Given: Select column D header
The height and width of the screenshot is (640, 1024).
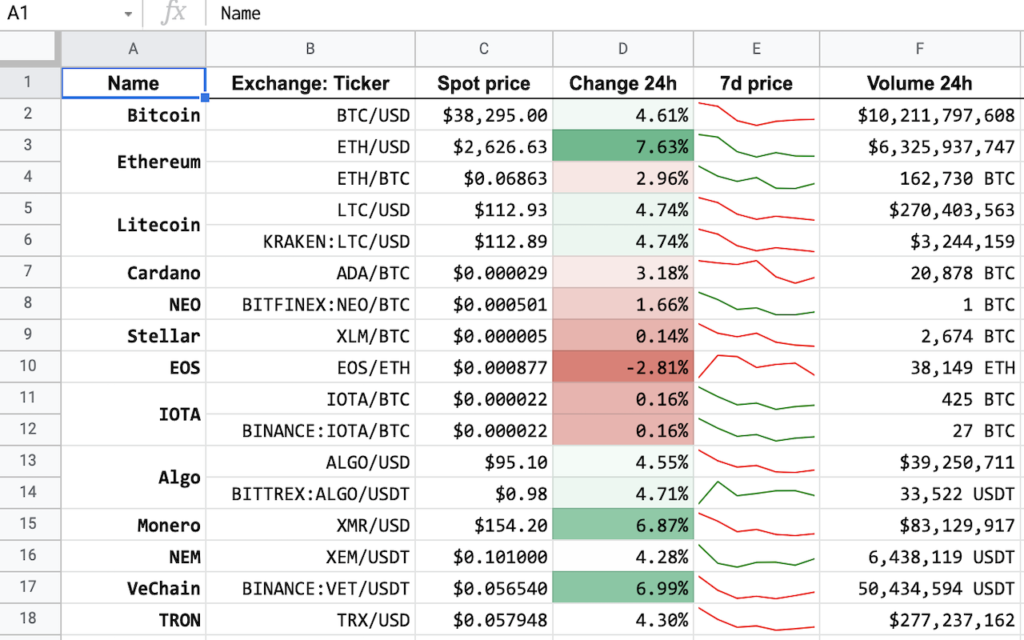Looking at the screenshot, I should (623, 49).
